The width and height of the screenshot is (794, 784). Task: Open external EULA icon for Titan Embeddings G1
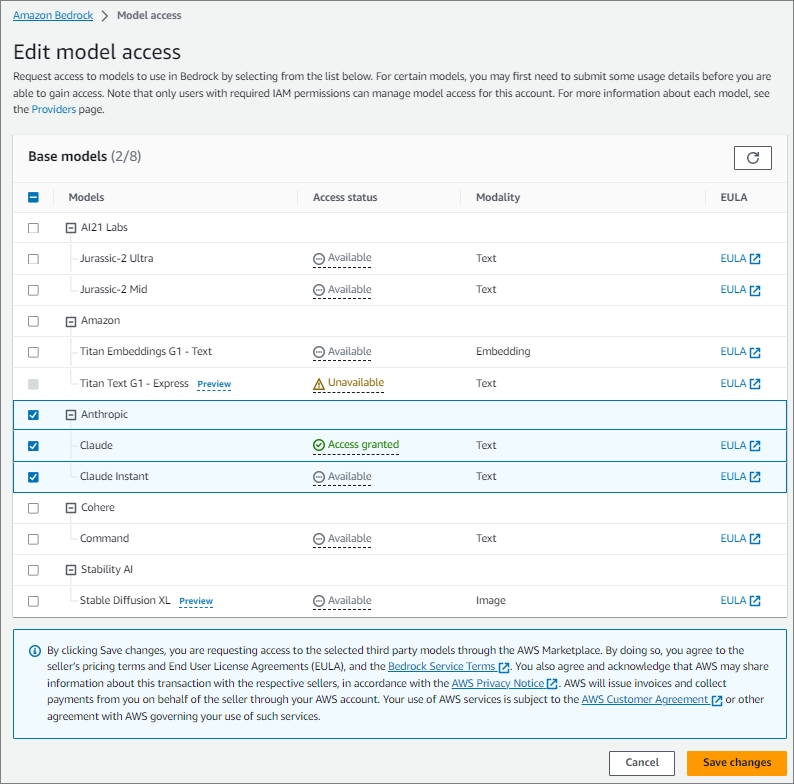(755, 352)
